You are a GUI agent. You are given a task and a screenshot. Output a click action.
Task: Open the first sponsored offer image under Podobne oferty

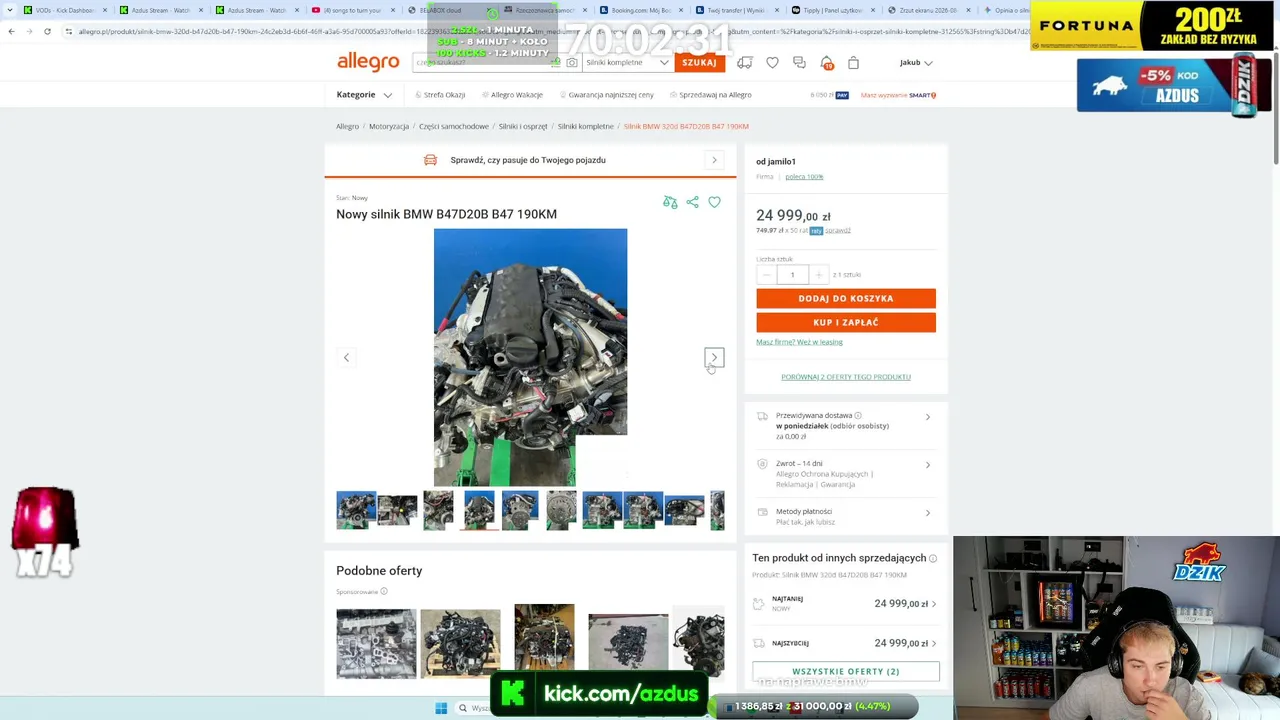tap(376, 644)
